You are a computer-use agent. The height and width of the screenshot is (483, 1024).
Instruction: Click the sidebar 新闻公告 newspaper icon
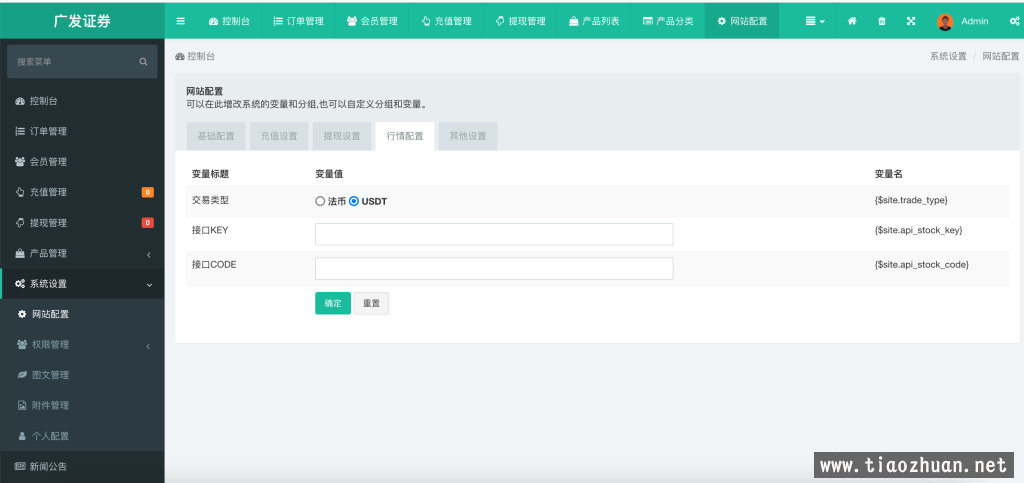point(20,466)
